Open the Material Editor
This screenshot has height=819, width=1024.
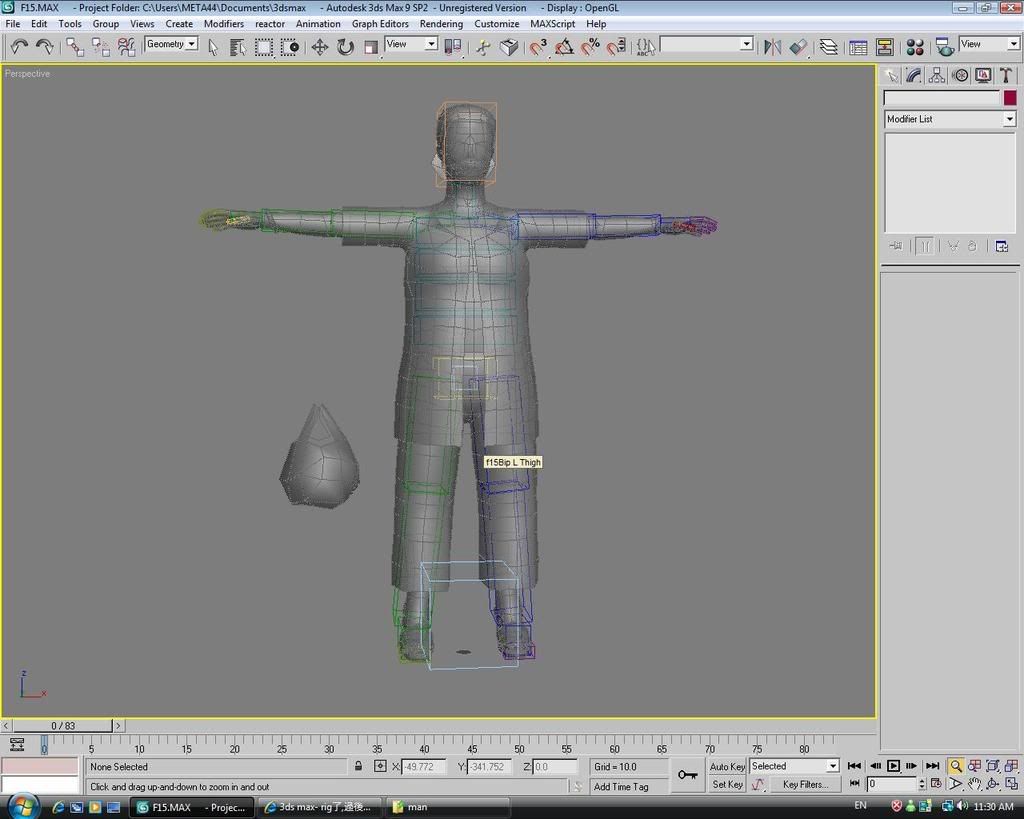point(914,46)
